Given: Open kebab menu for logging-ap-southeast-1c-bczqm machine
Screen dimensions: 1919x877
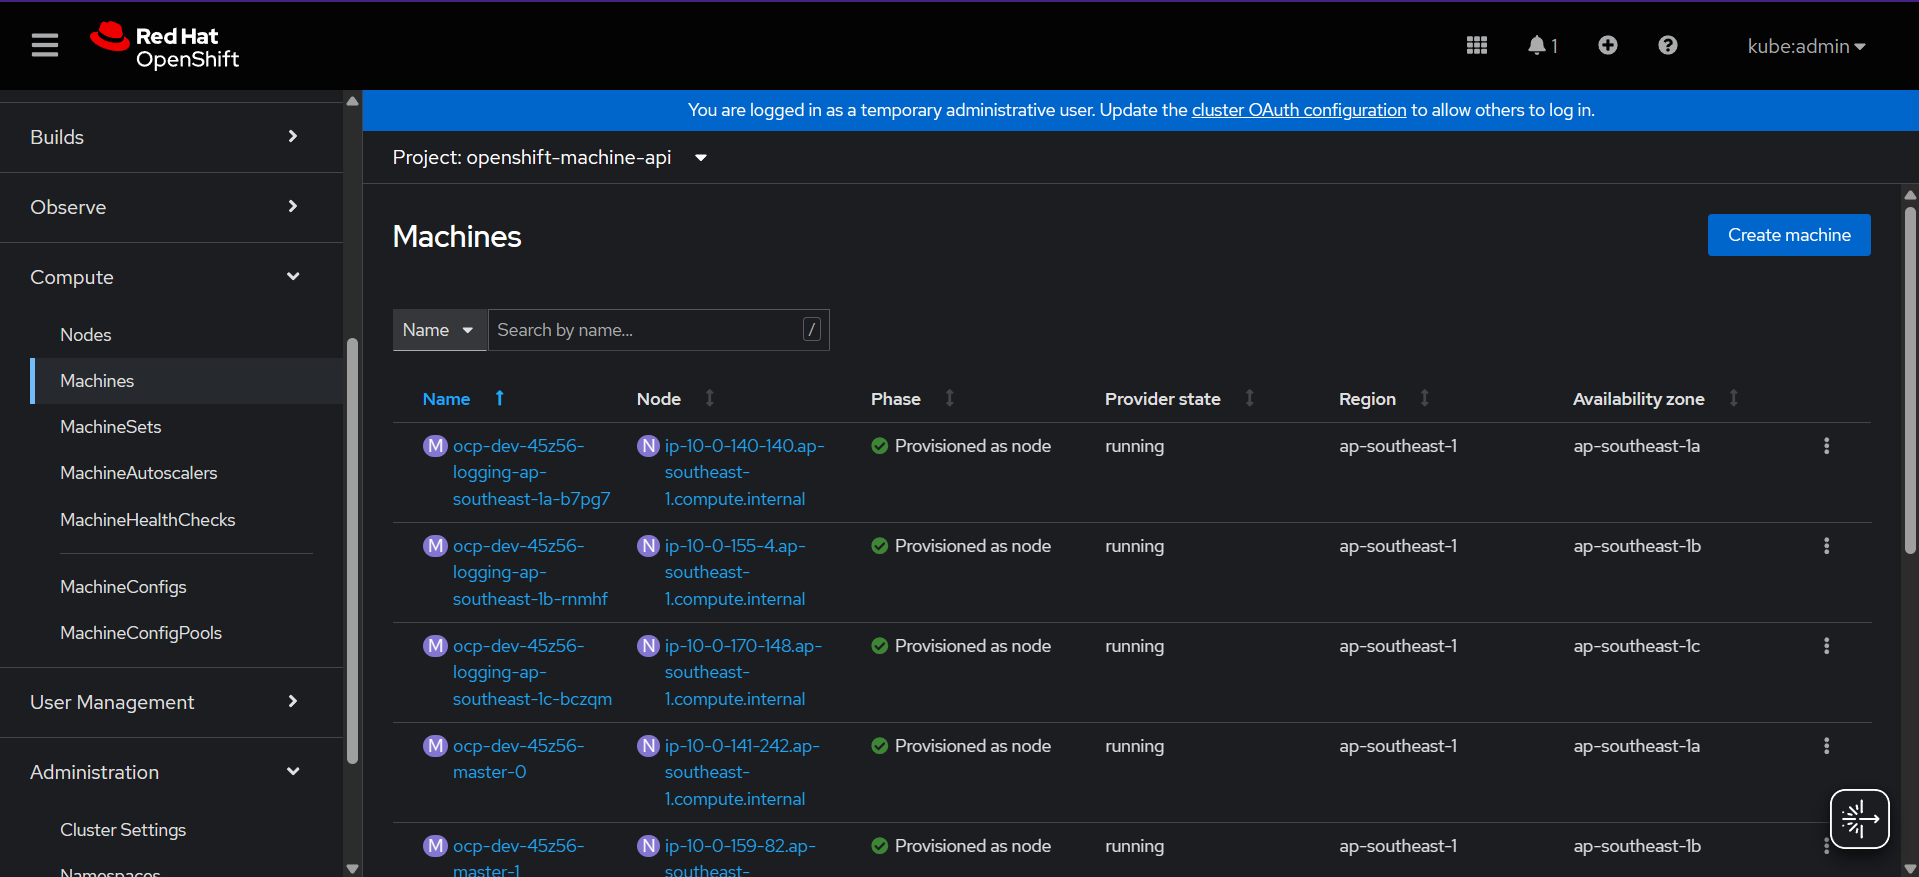Looking at the screenshot, I should pyautogui.click(x=1826, y=646).
